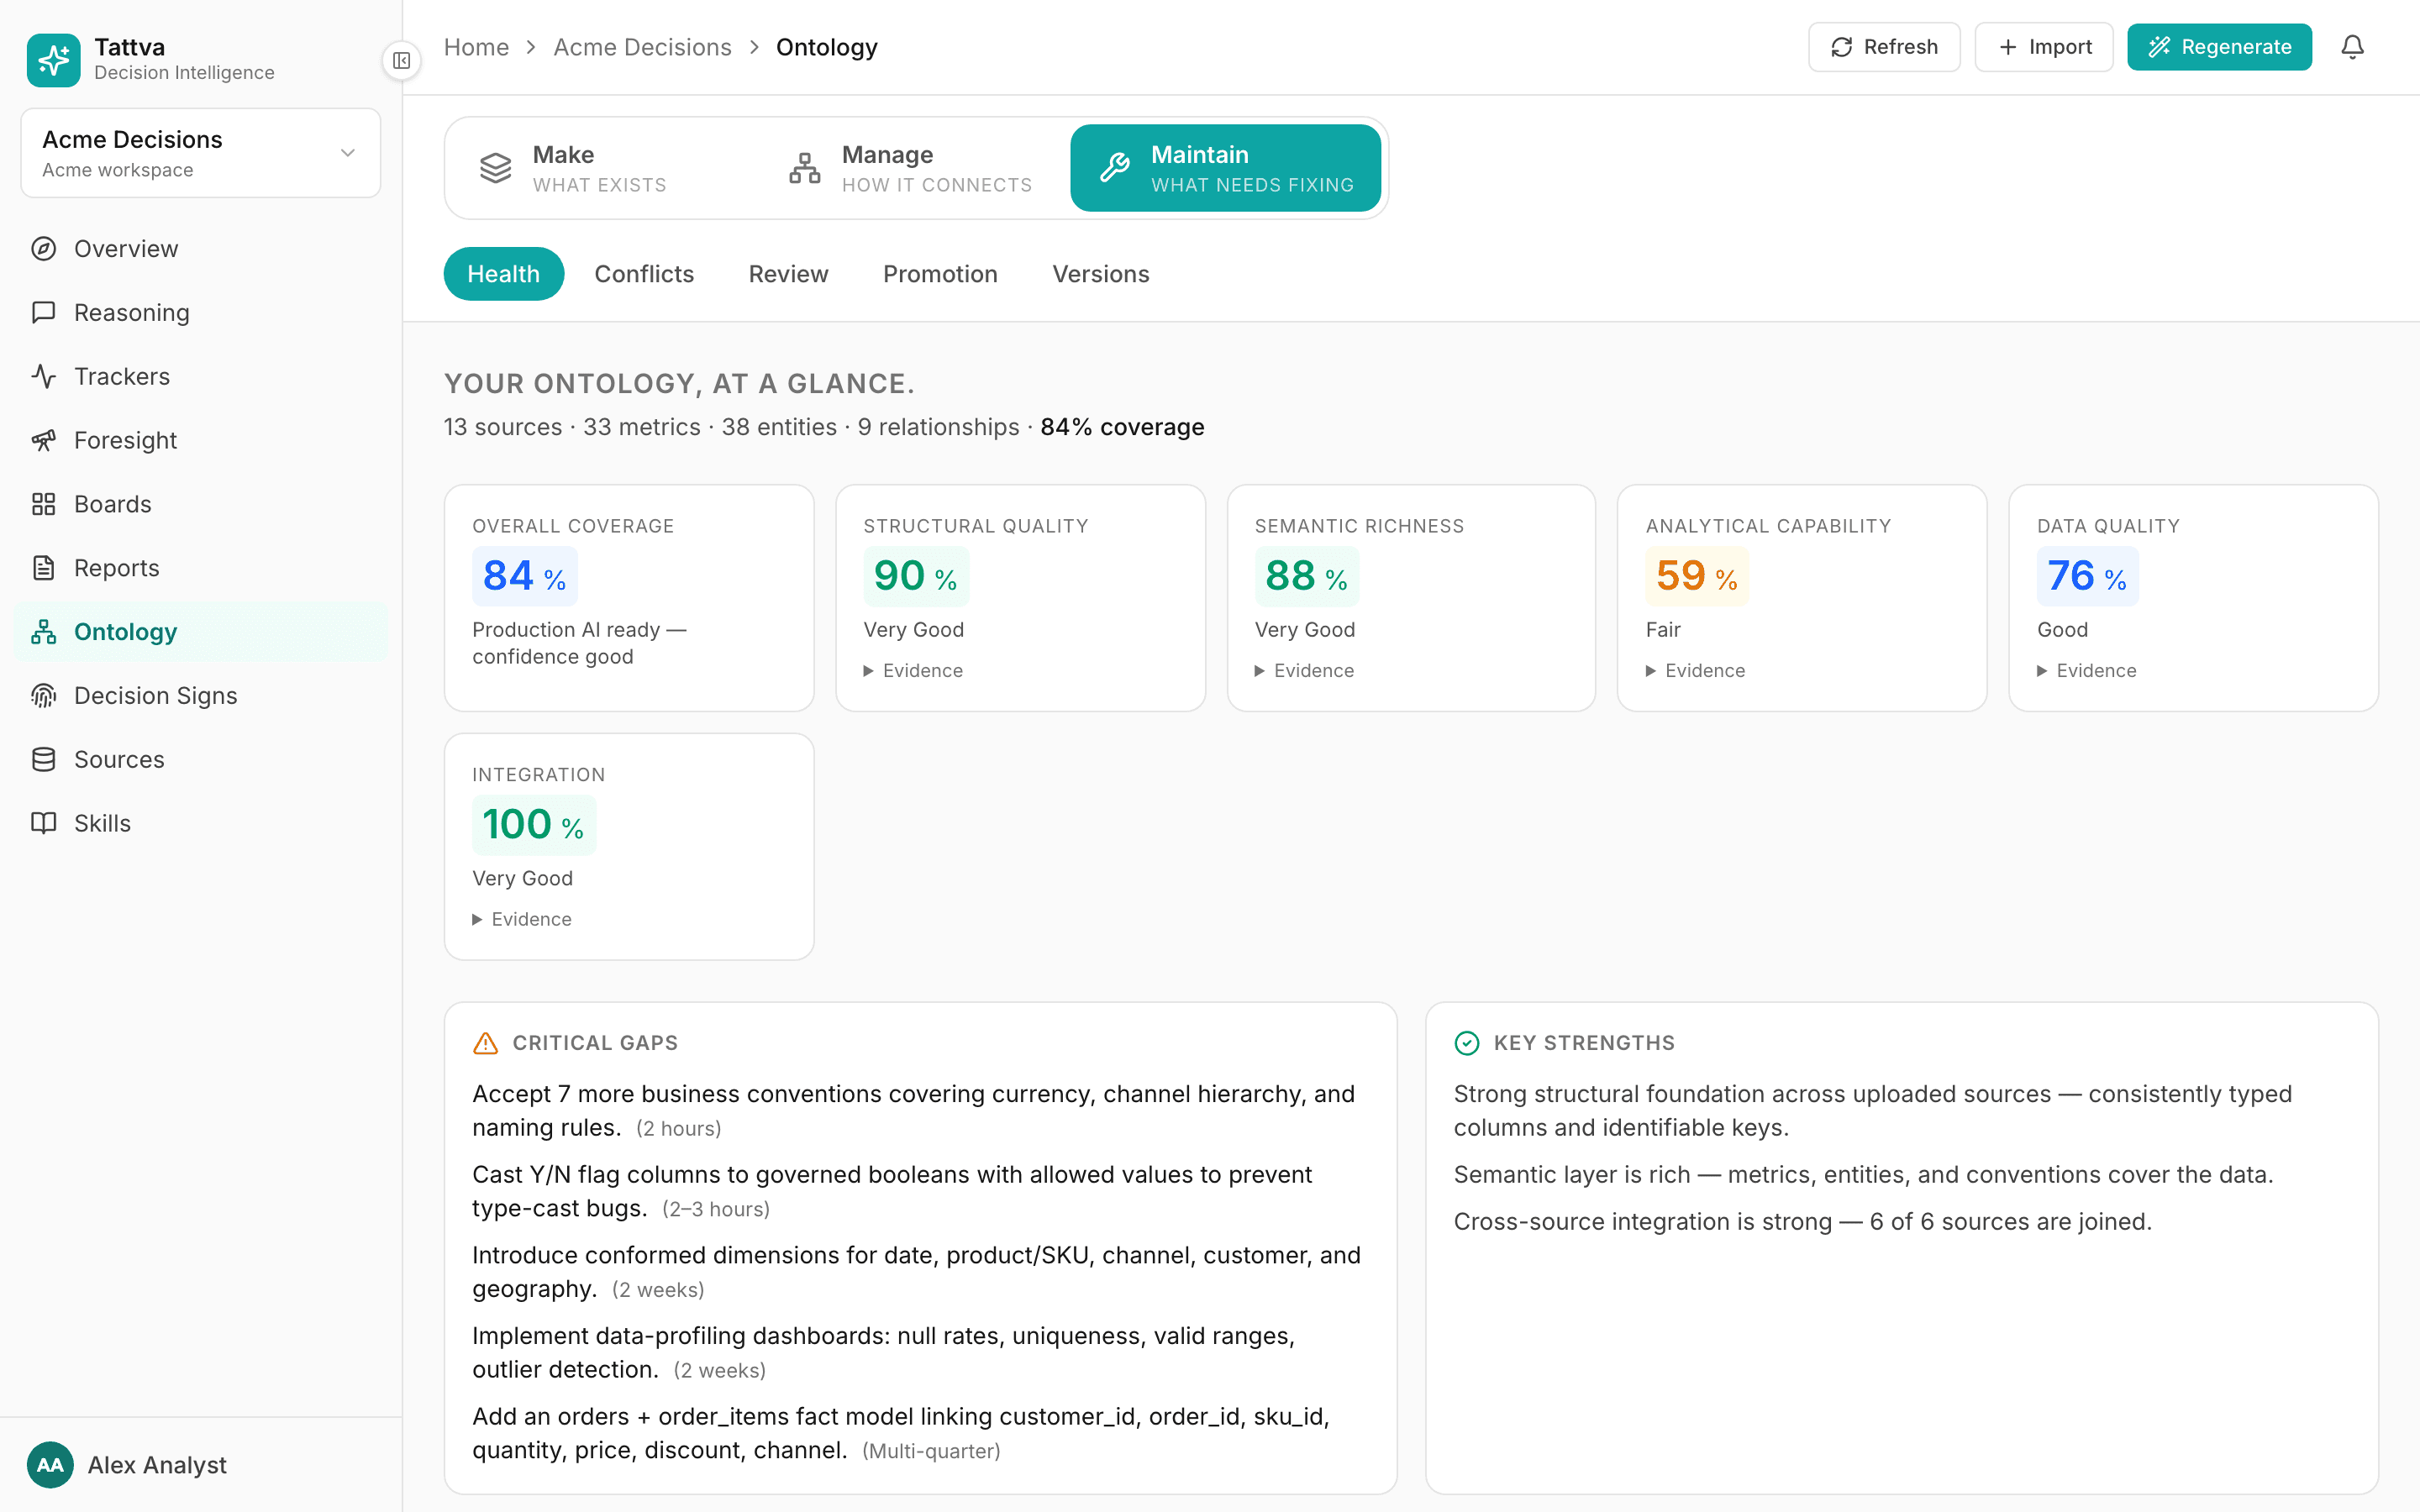
Task: Click the Import button
Action: point(2044,47)
